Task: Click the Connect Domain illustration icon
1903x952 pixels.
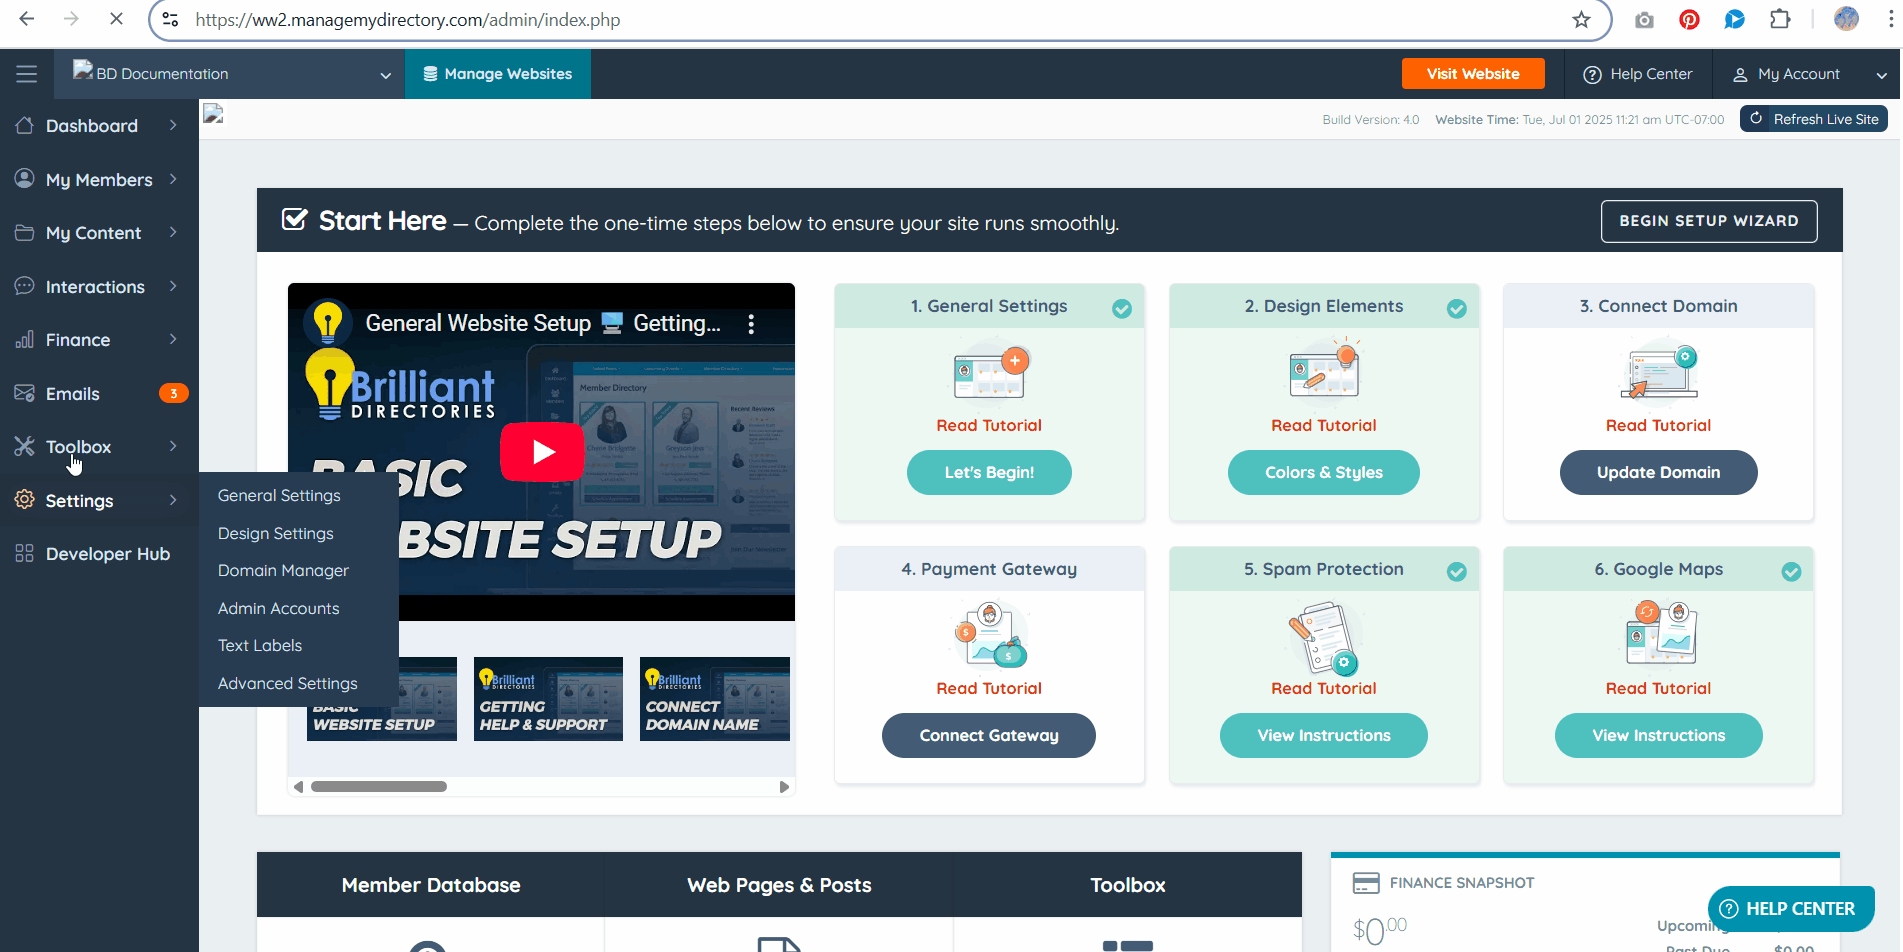Action: (x=1659, y=370)
